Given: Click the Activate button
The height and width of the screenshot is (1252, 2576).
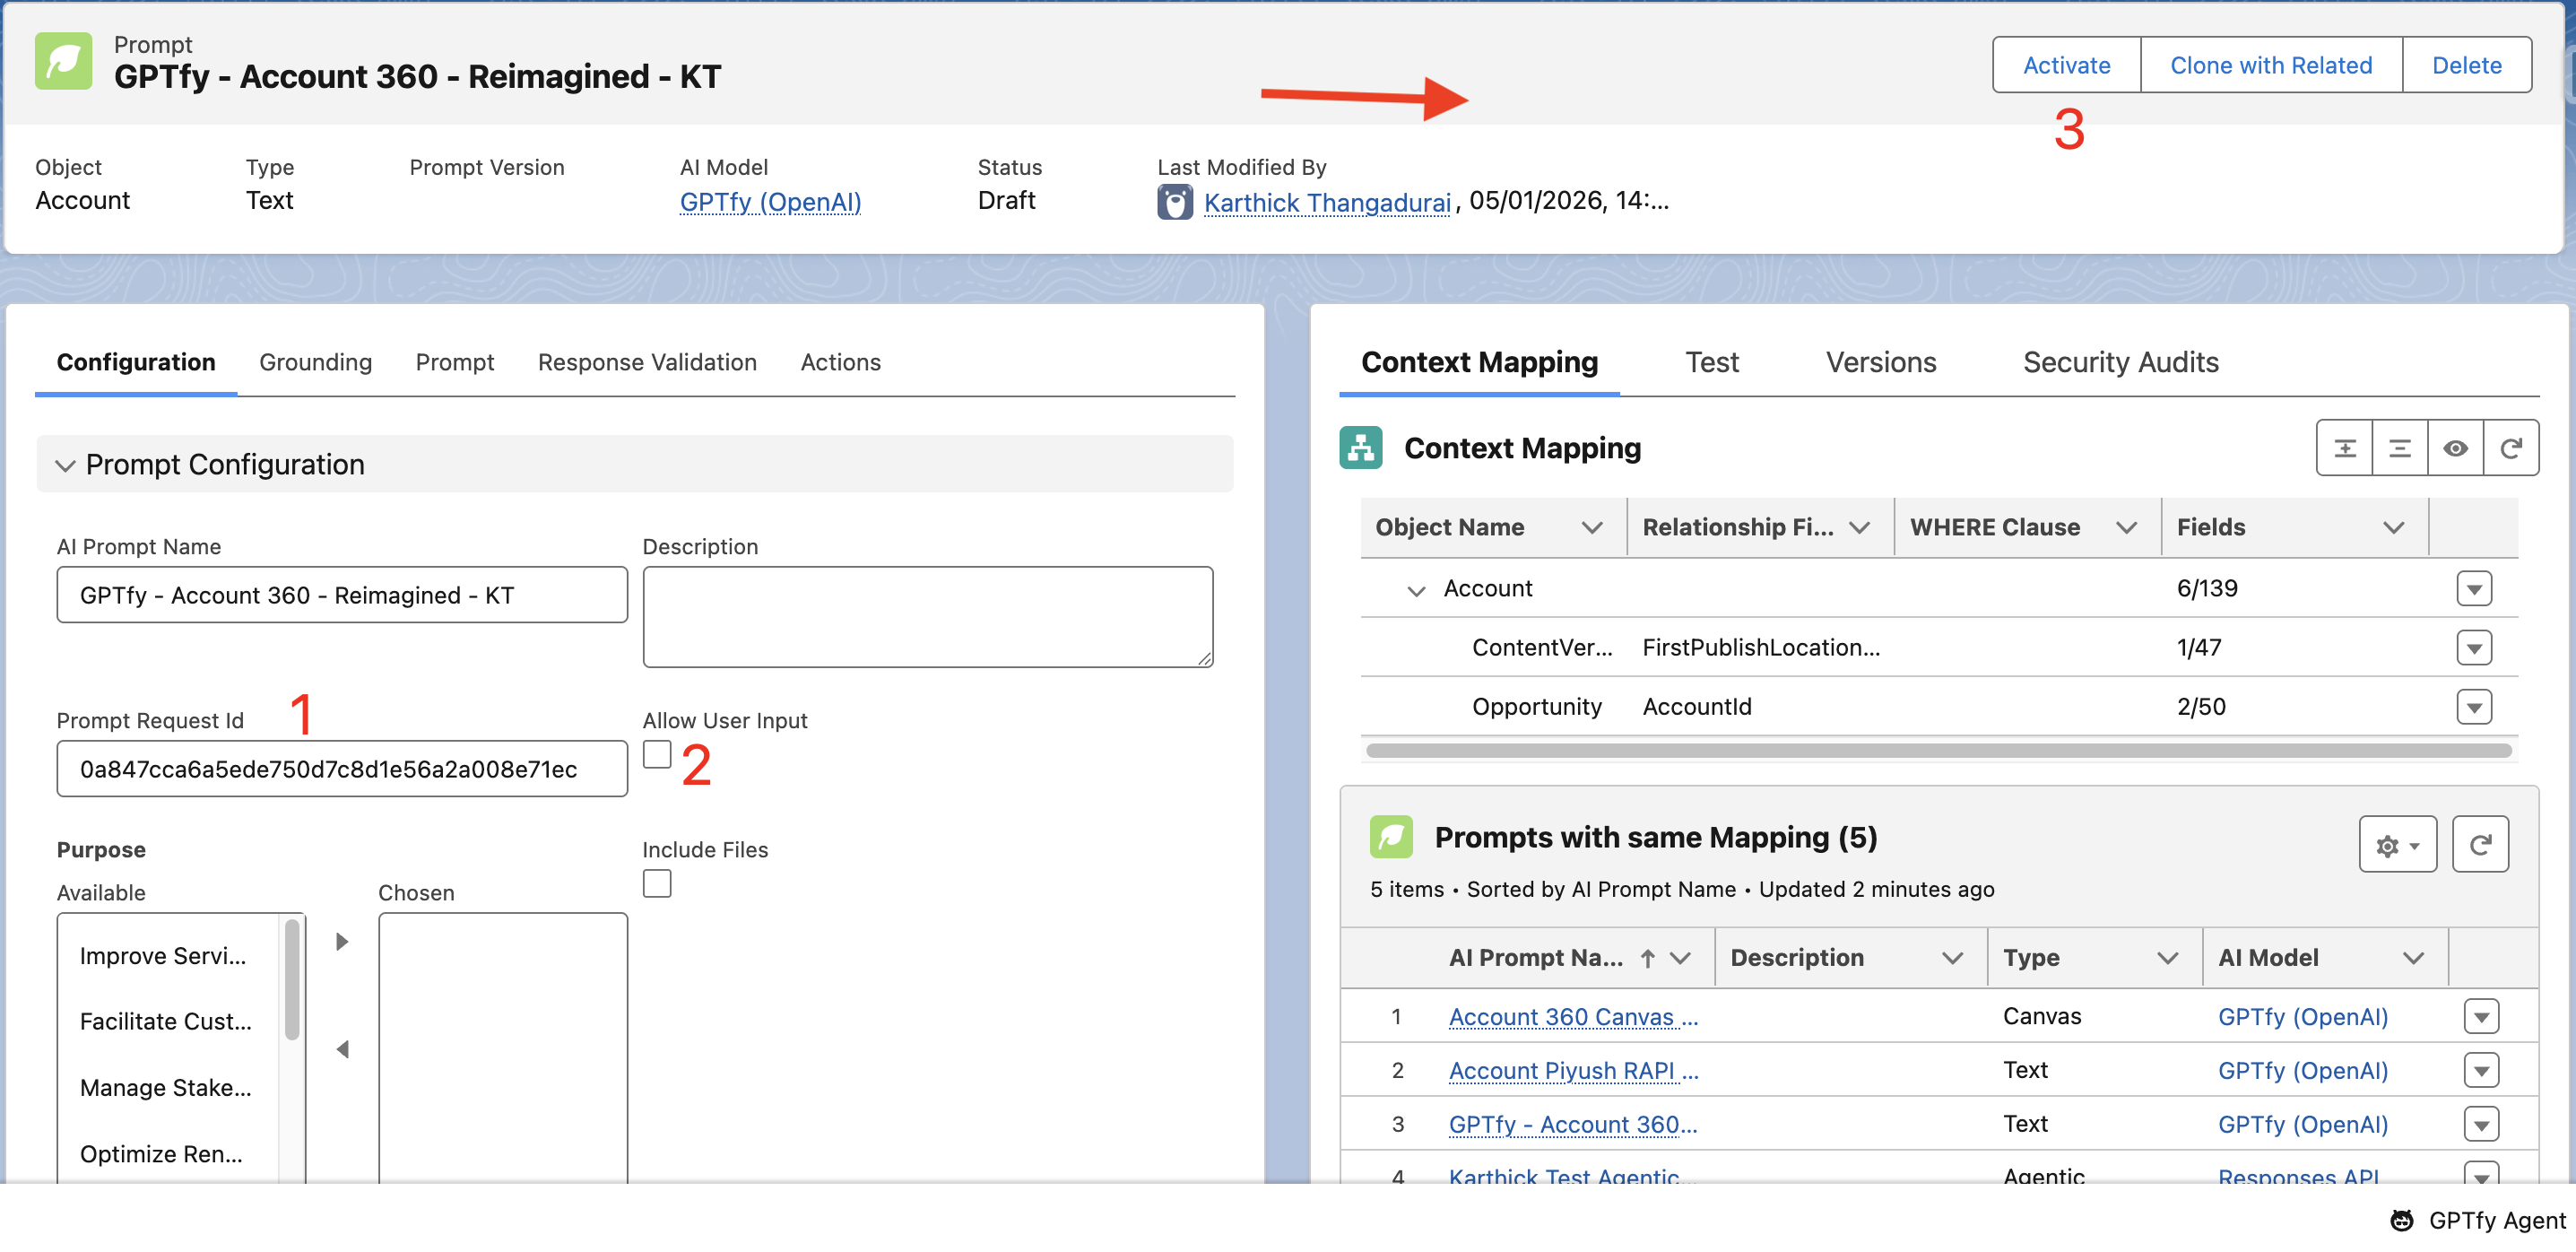Looking at the screenshot, I should pos(2066,65).
